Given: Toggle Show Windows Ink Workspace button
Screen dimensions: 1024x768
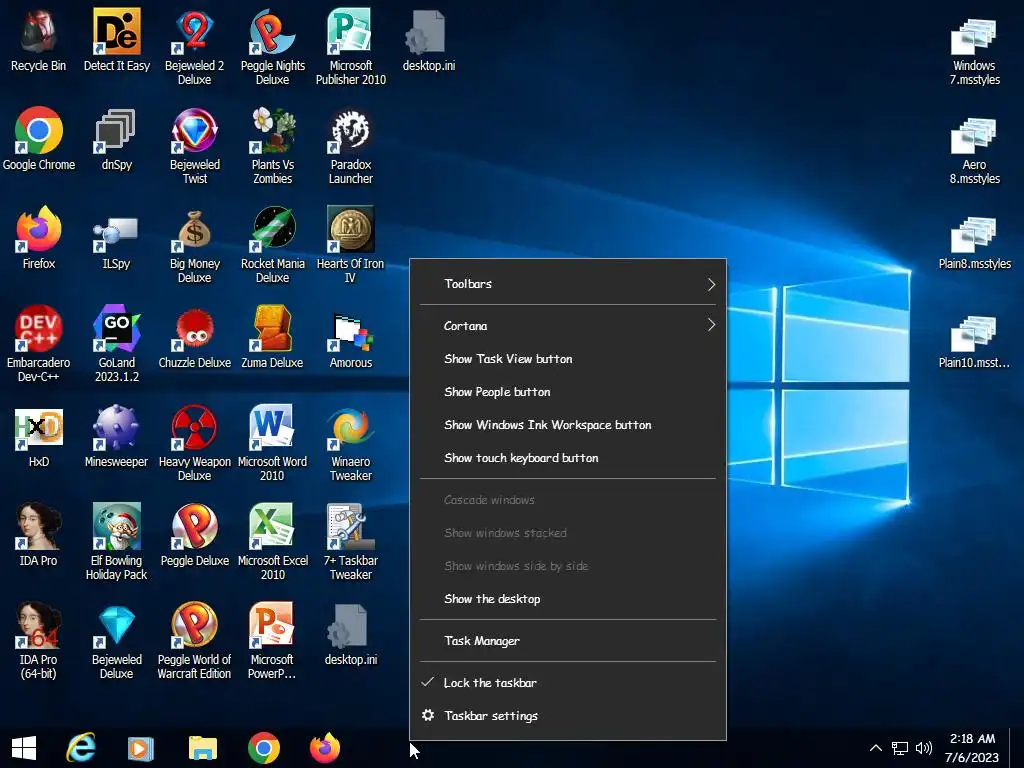Looking at the screenshot, I should [x=568, y=424].
